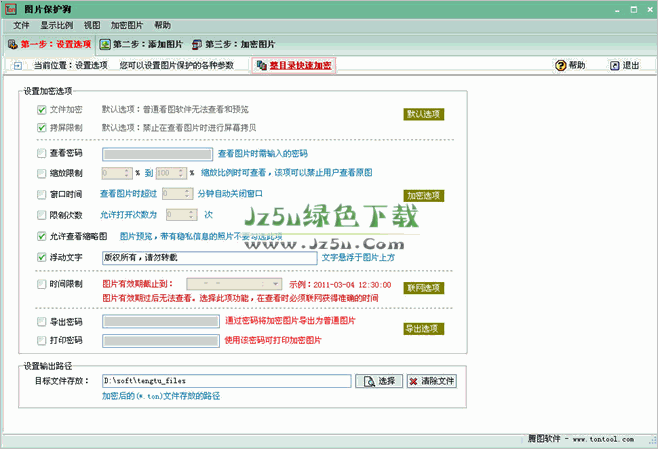Screen dimensions: 658x449
Task: Click the 第三步 加密图片 step icon
Action: pyautogui.click(x=197, y=44)
